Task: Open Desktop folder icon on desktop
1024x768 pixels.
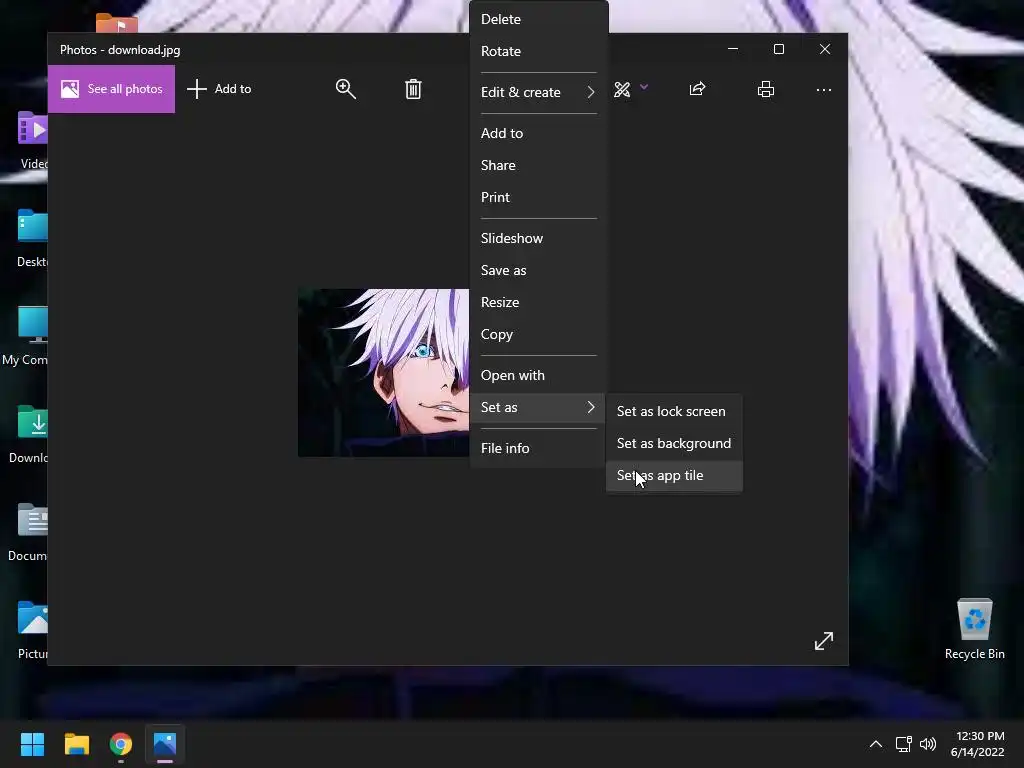Action: [31, 238]
